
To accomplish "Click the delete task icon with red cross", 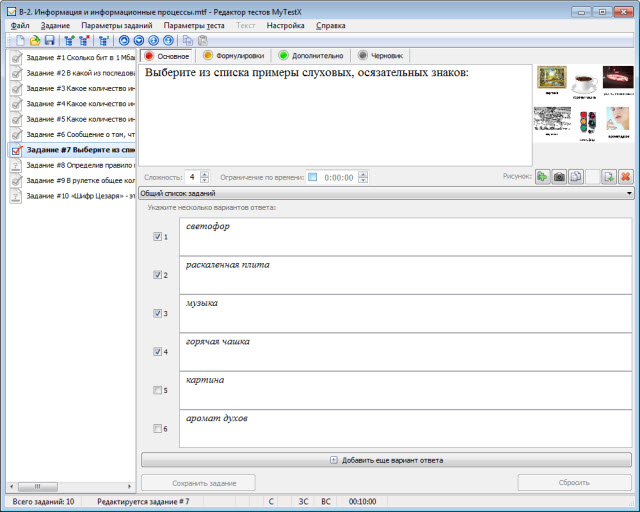I will coord(84,41).
